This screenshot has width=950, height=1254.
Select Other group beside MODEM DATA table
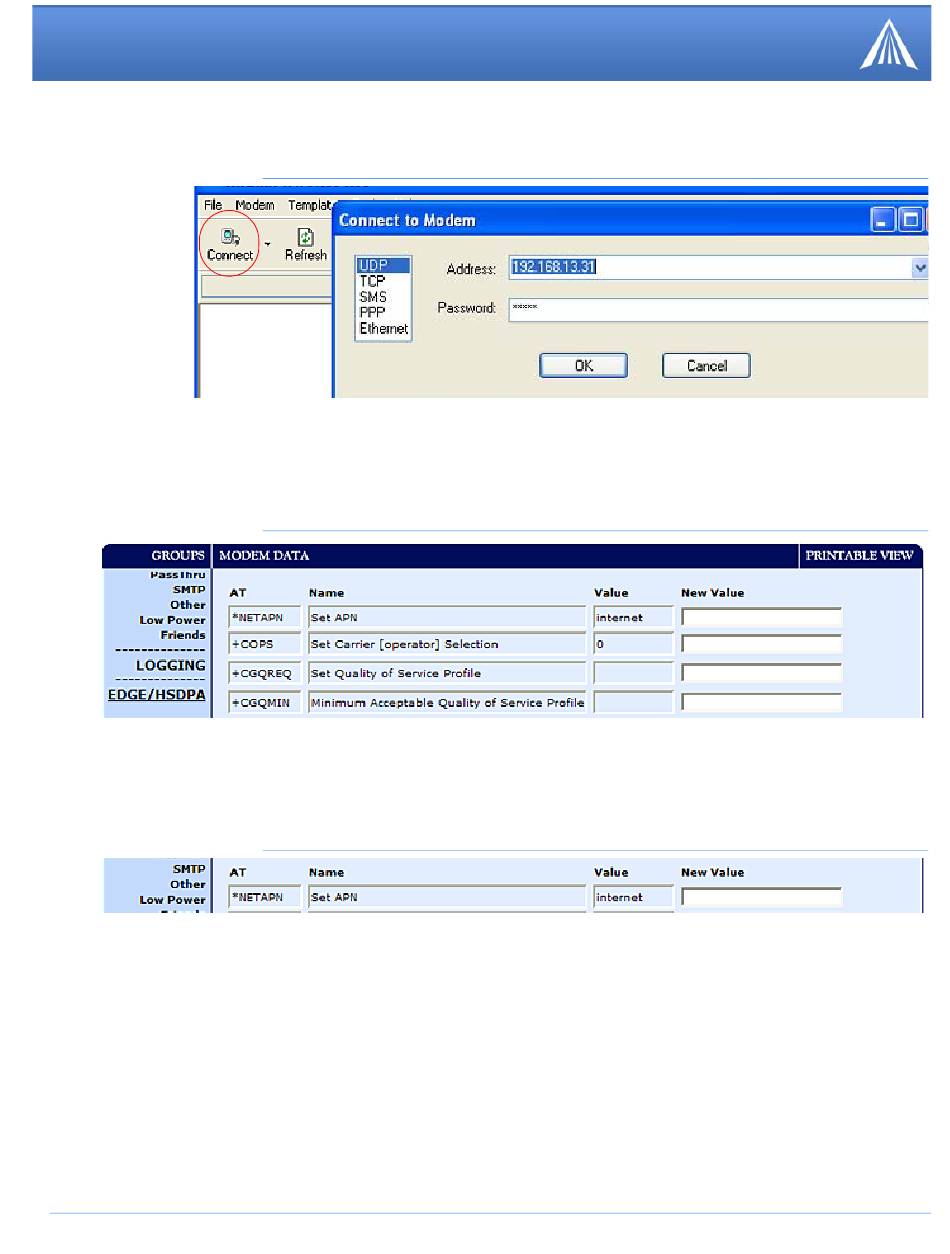pos(188,604)
